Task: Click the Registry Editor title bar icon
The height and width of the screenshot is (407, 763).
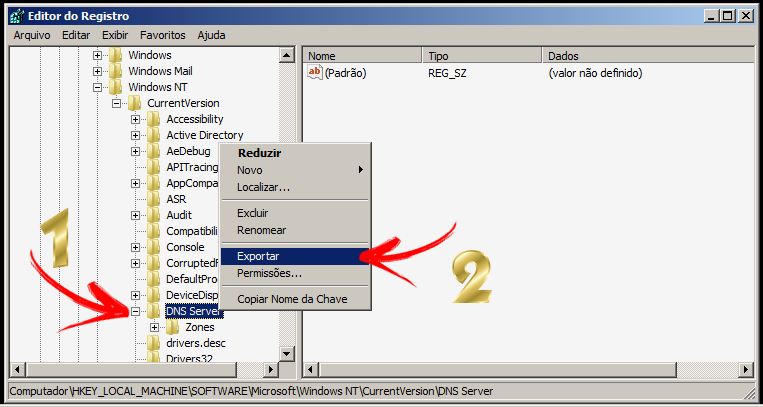Action: click(18, 16)
